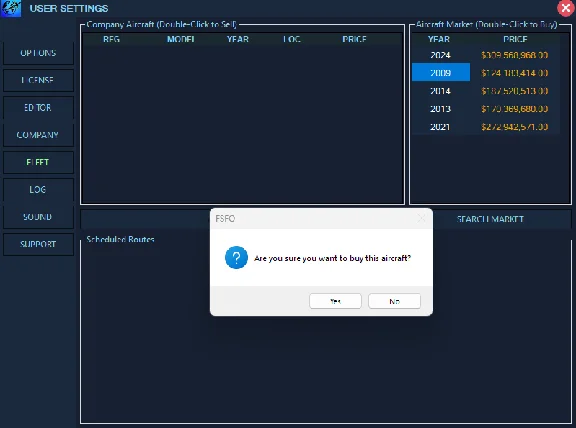Go to the Company section
Screen dimensions: 576x428
pos(38,135)
